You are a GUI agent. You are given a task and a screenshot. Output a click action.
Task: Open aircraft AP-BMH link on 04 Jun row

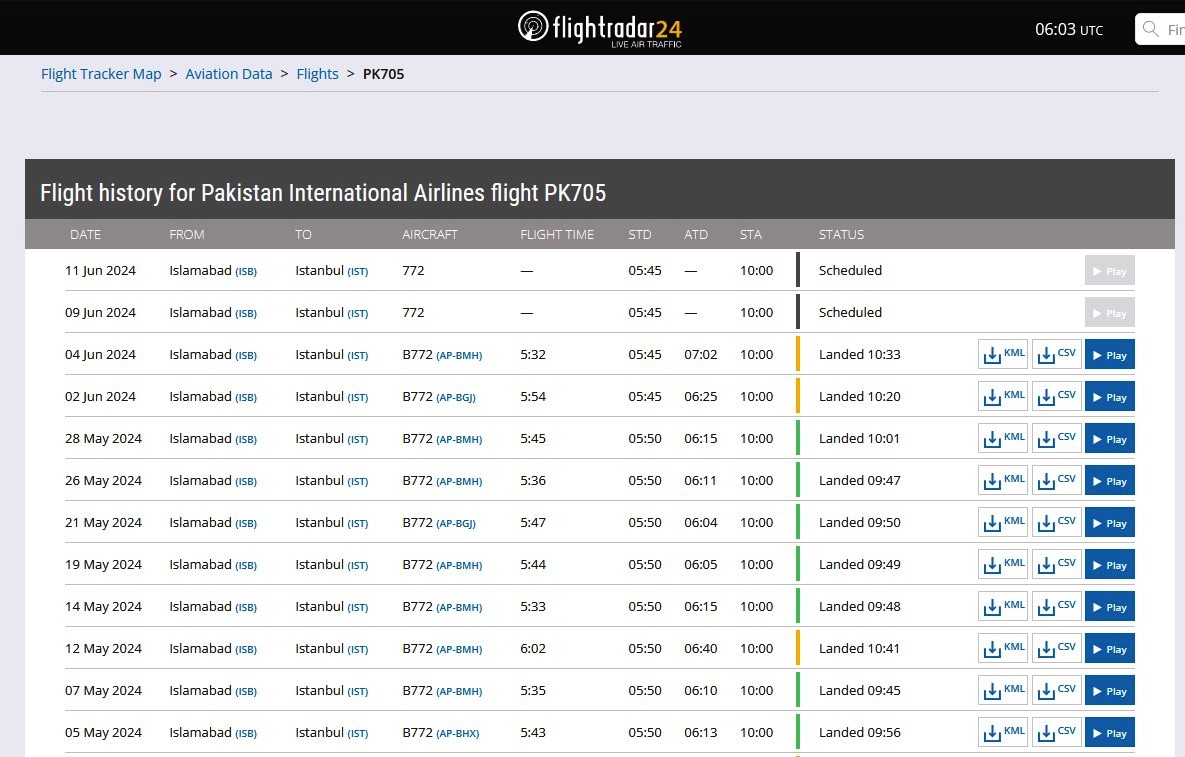coord(459,356)
